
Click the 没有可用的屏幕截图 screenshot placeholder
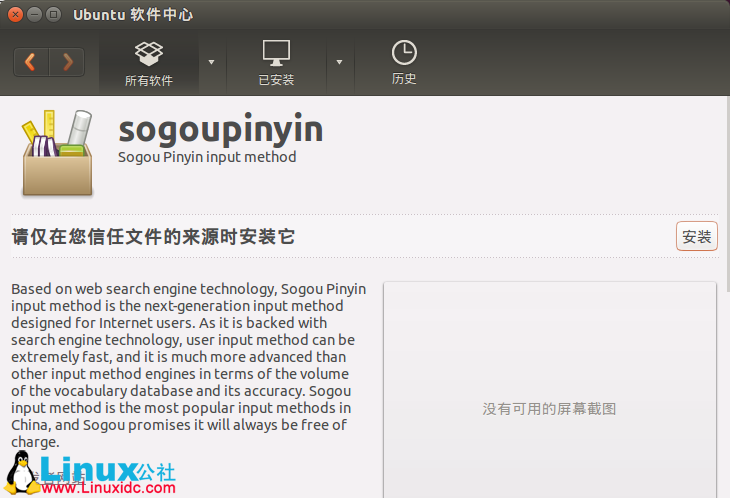pos(549,390)
